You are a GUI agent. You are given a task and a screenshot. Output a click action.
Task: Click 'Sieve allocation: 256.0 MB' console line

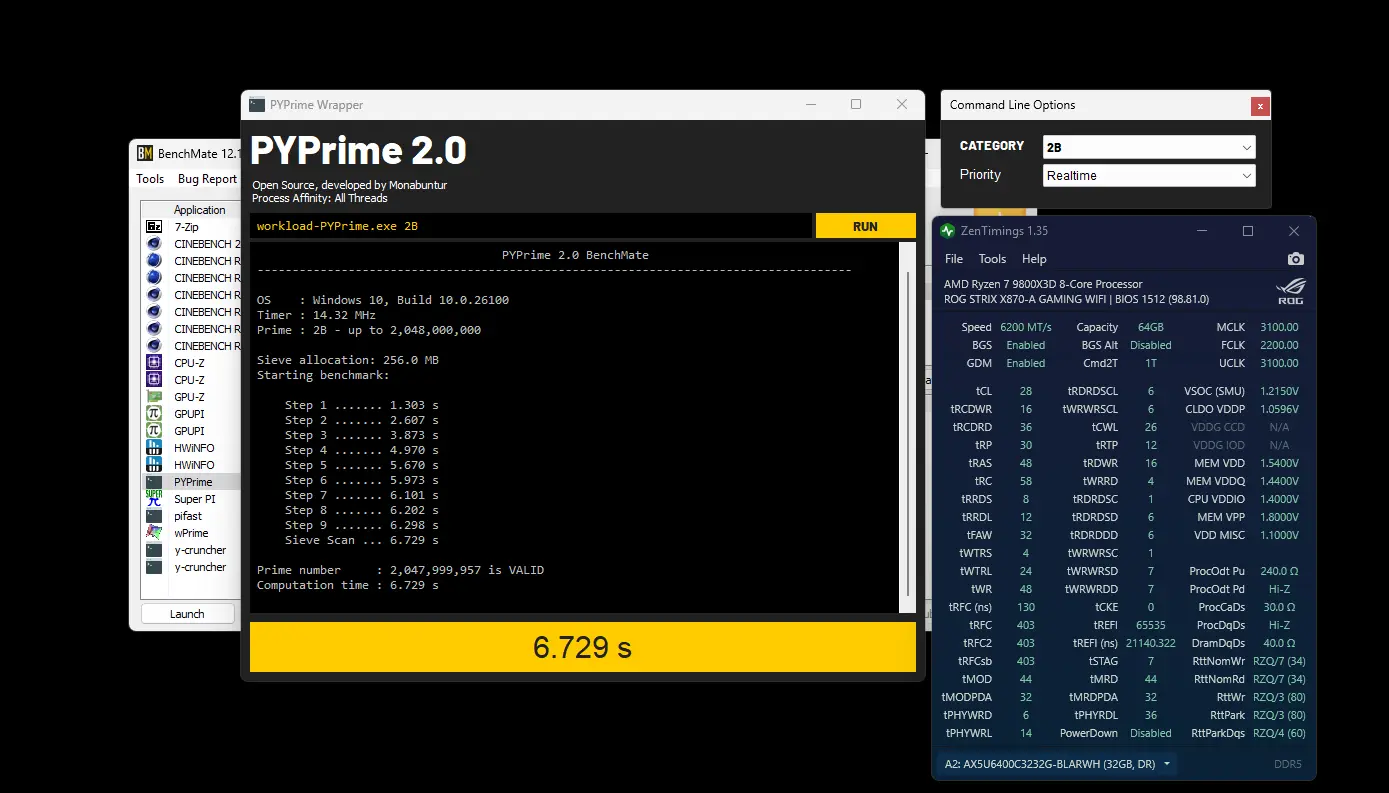[x=348, y=360]
